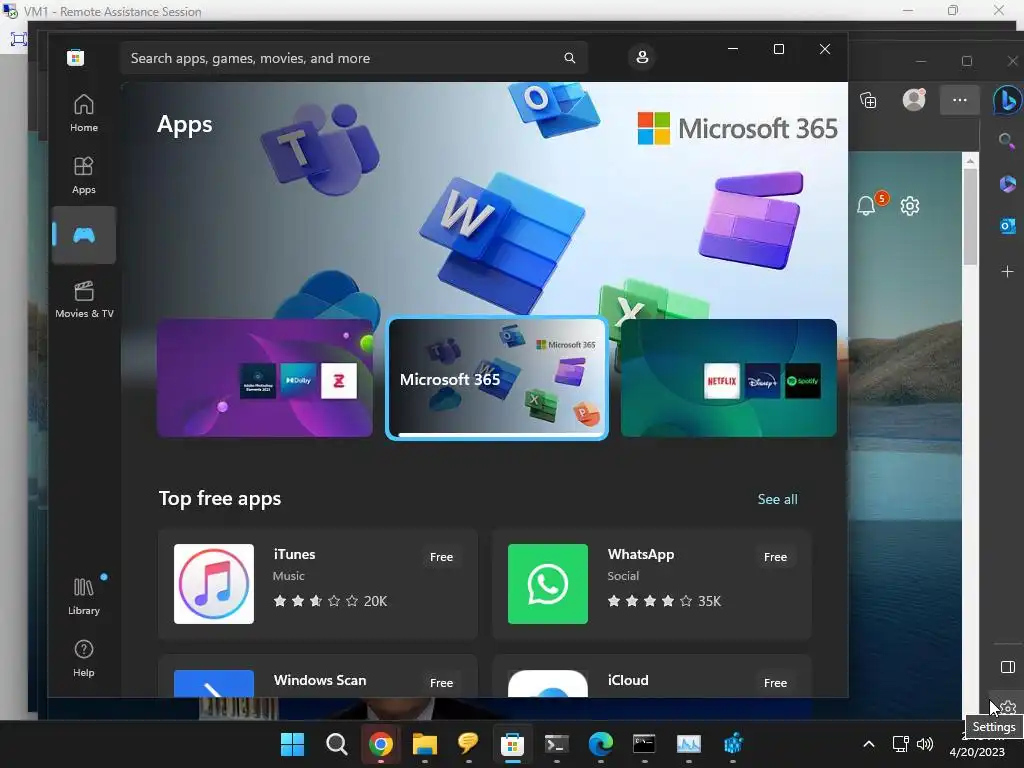Viewport: 1024px width, 768px height.
Task: Open notifications bell on Edge page
Action: click(x=866, y=206)
